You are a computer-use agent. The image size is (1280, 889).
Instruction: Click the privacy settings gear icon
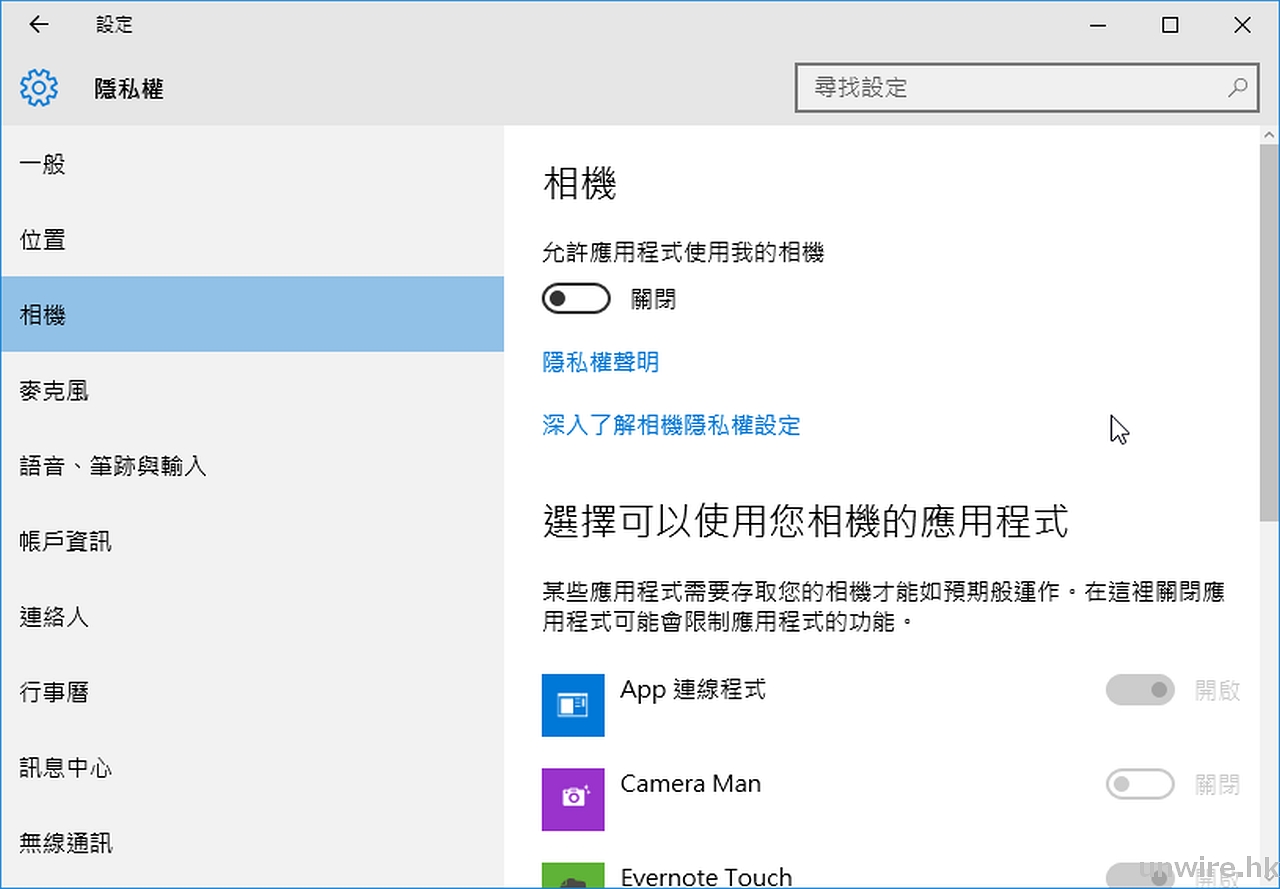tap(39, 88)
